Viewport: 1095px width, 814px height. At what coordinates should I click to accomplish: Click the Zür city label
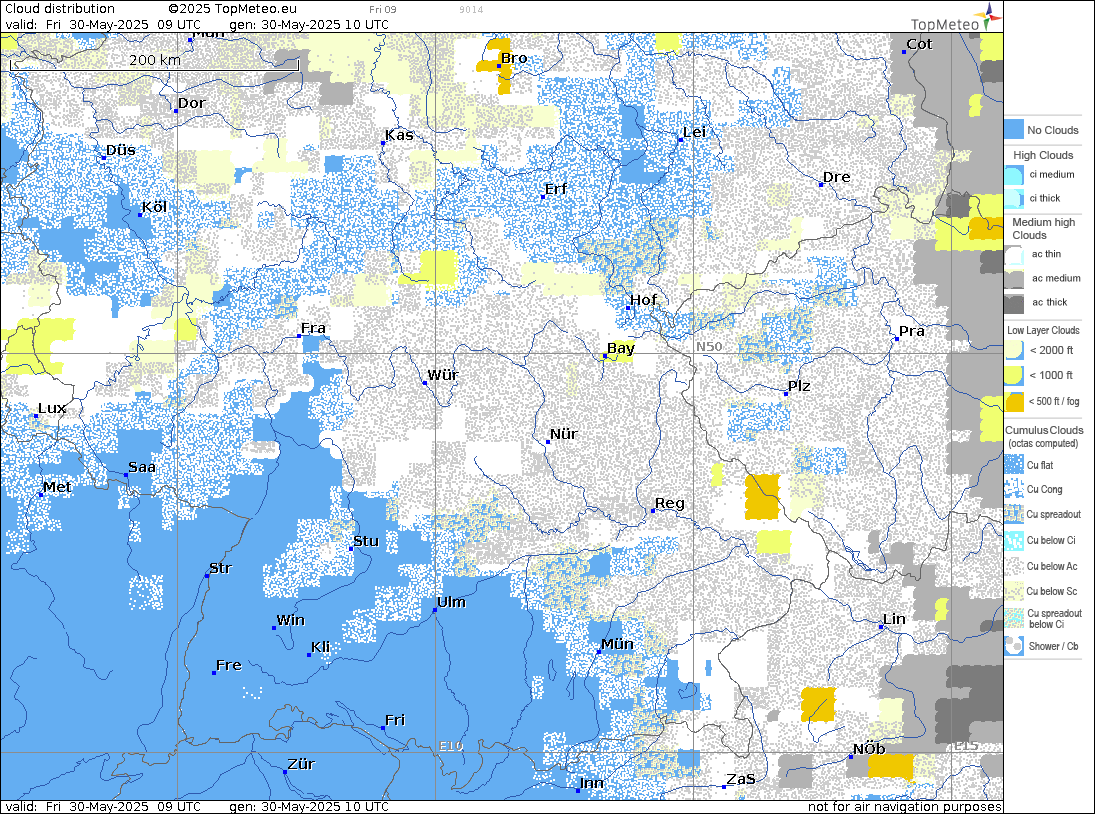click(301, 764)
